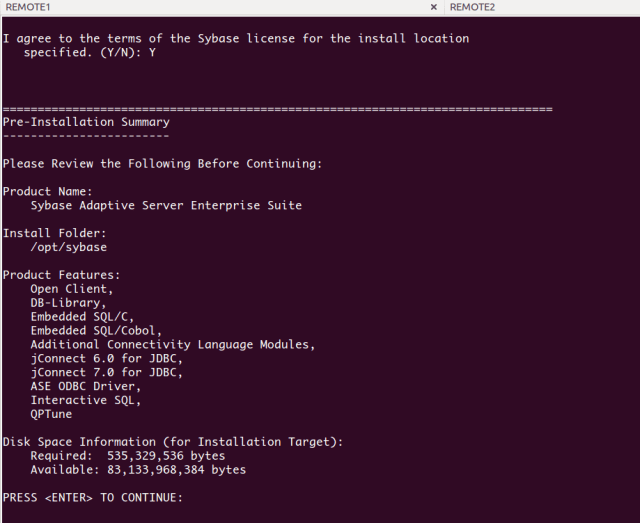Click the 'QPTune' feature line

pos(51,414)
